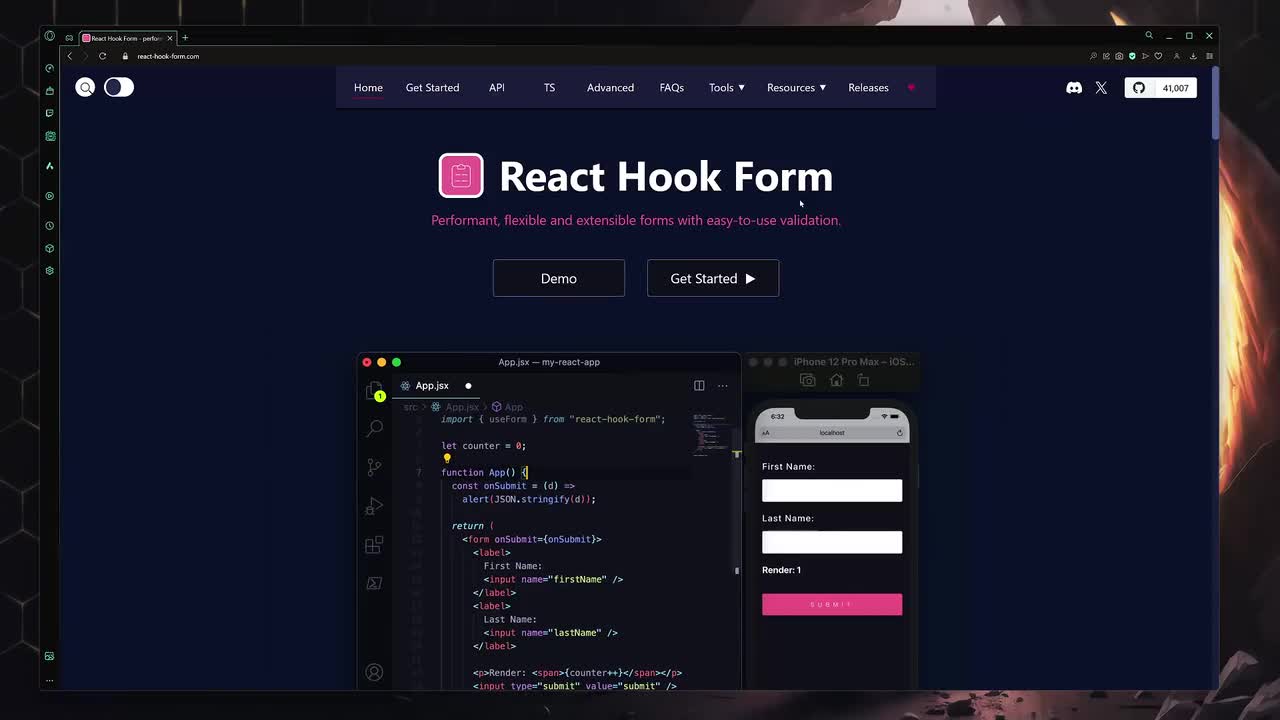Click the heart bookmark icon in address bar
This screenshot has width=1280, height=720.
tap(1158, 56)
